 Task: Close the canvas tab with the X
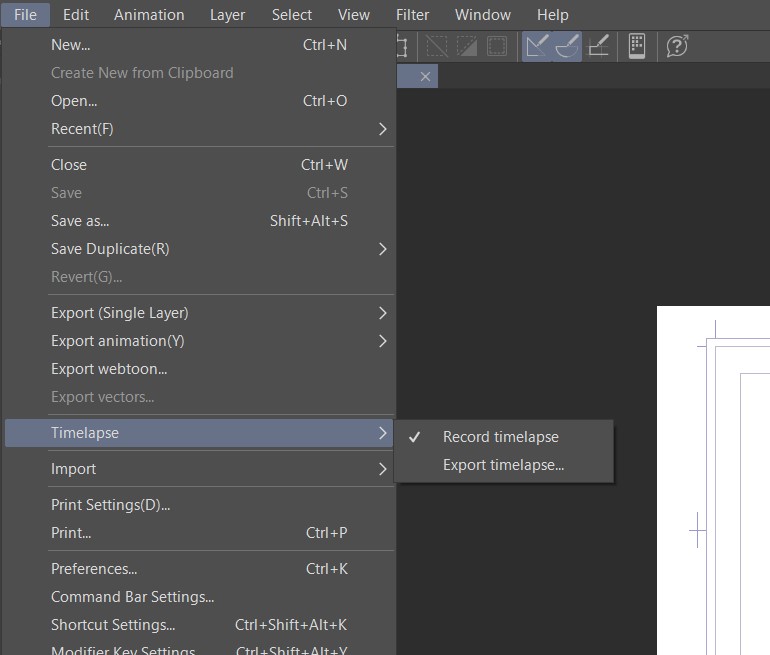[x=425, y=77]
